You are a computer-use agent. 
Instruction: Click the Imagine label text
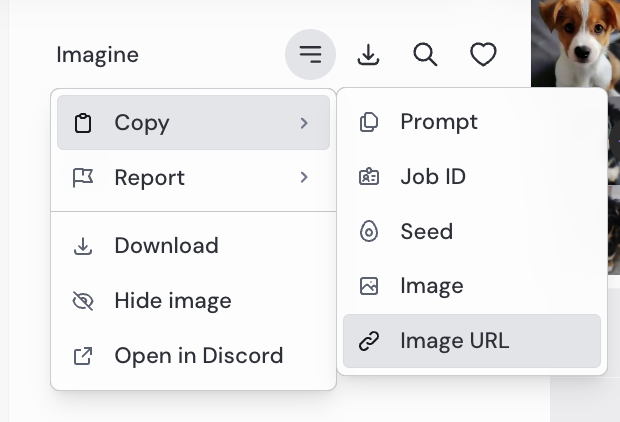(x=98, y=55)
